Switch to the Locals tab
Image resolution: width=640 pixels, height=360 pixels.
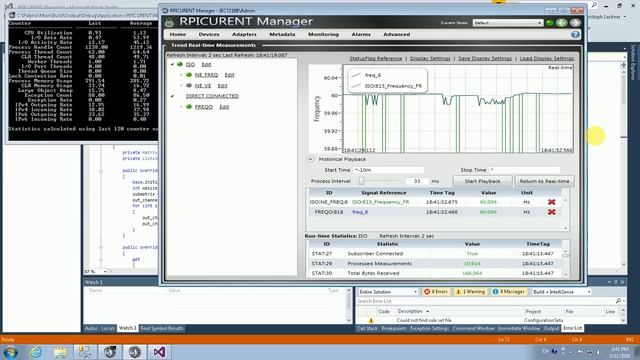point(108,328)
